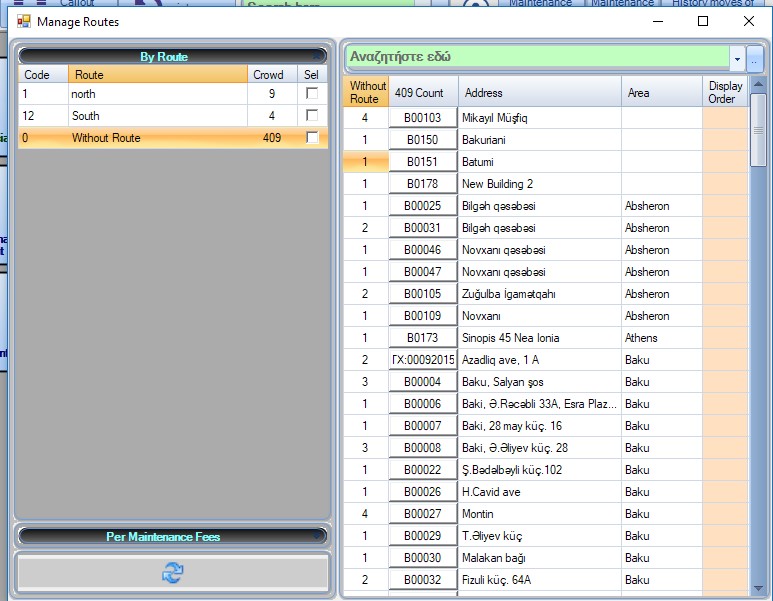The height and width of the screenshot is (601, 773).
Task: Click the B00103 code button
Action: 423,118
